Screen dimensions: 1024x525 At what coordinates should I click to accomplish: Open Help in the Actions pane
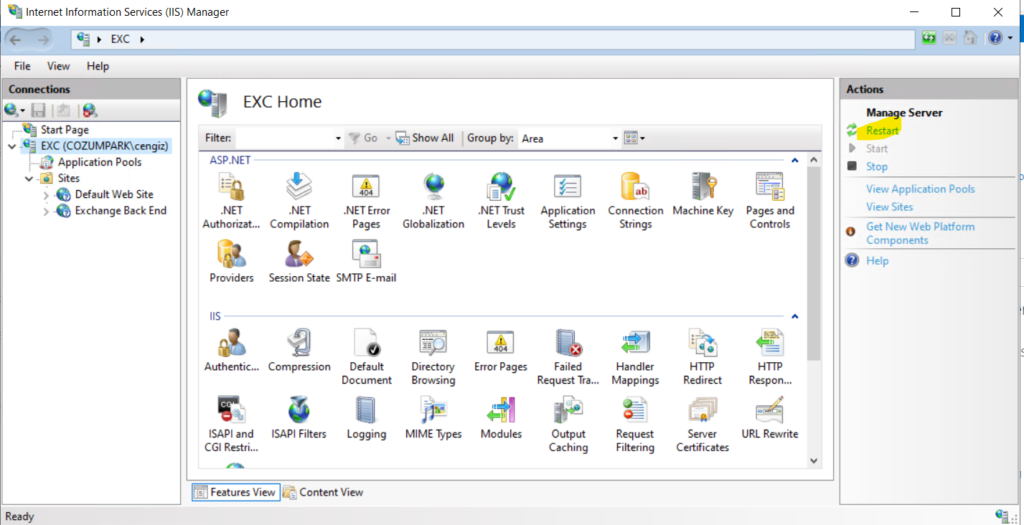click(877, 261)
